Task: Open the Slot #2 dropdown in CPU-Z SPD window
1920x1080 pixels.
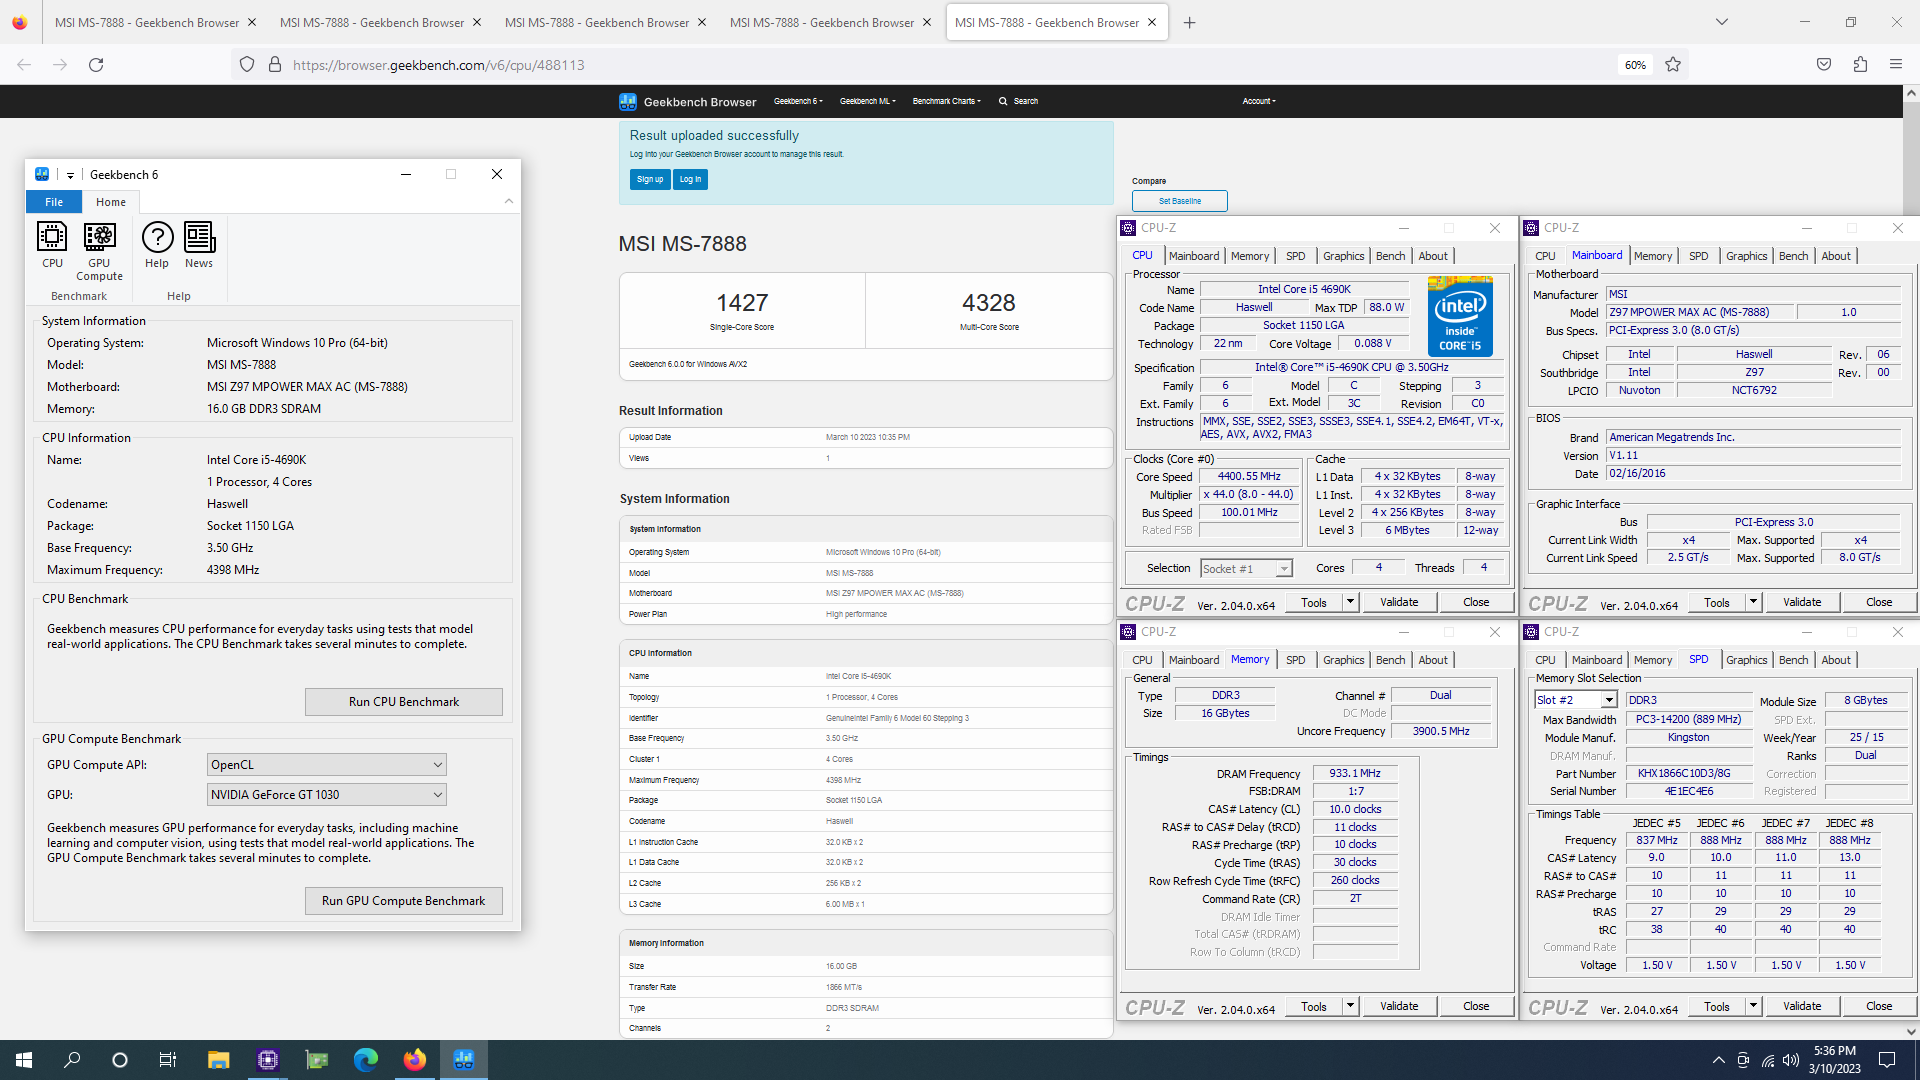Action: click(1576, 700)
